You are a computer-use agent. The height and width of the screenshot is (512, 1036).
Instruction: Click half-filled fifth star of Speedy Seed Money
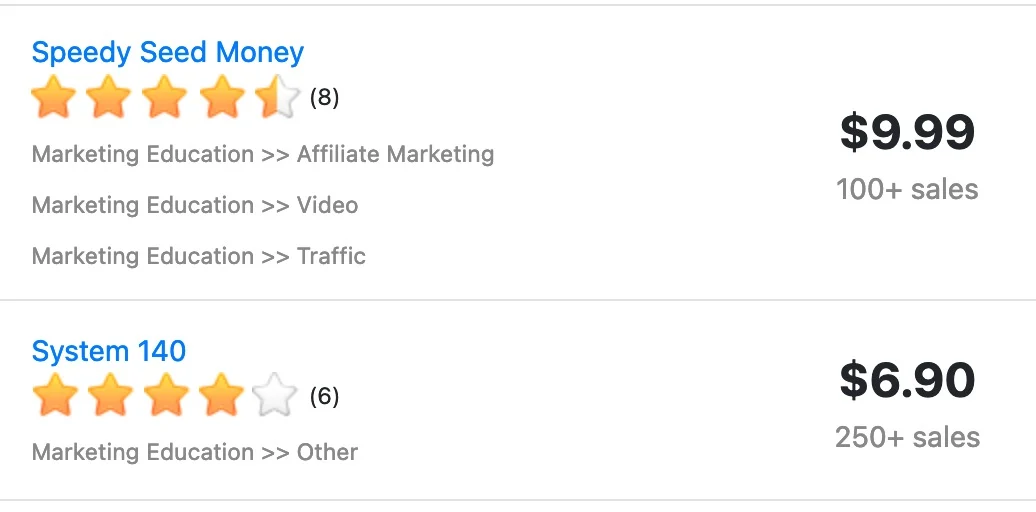(276, 98)
